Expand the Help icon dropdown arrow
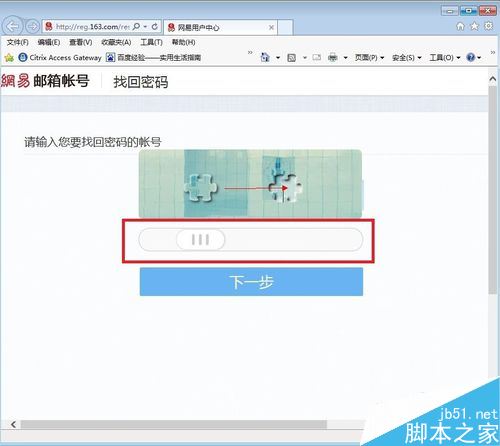This screenshot has width=500, height=446. [x=479, y=58]
